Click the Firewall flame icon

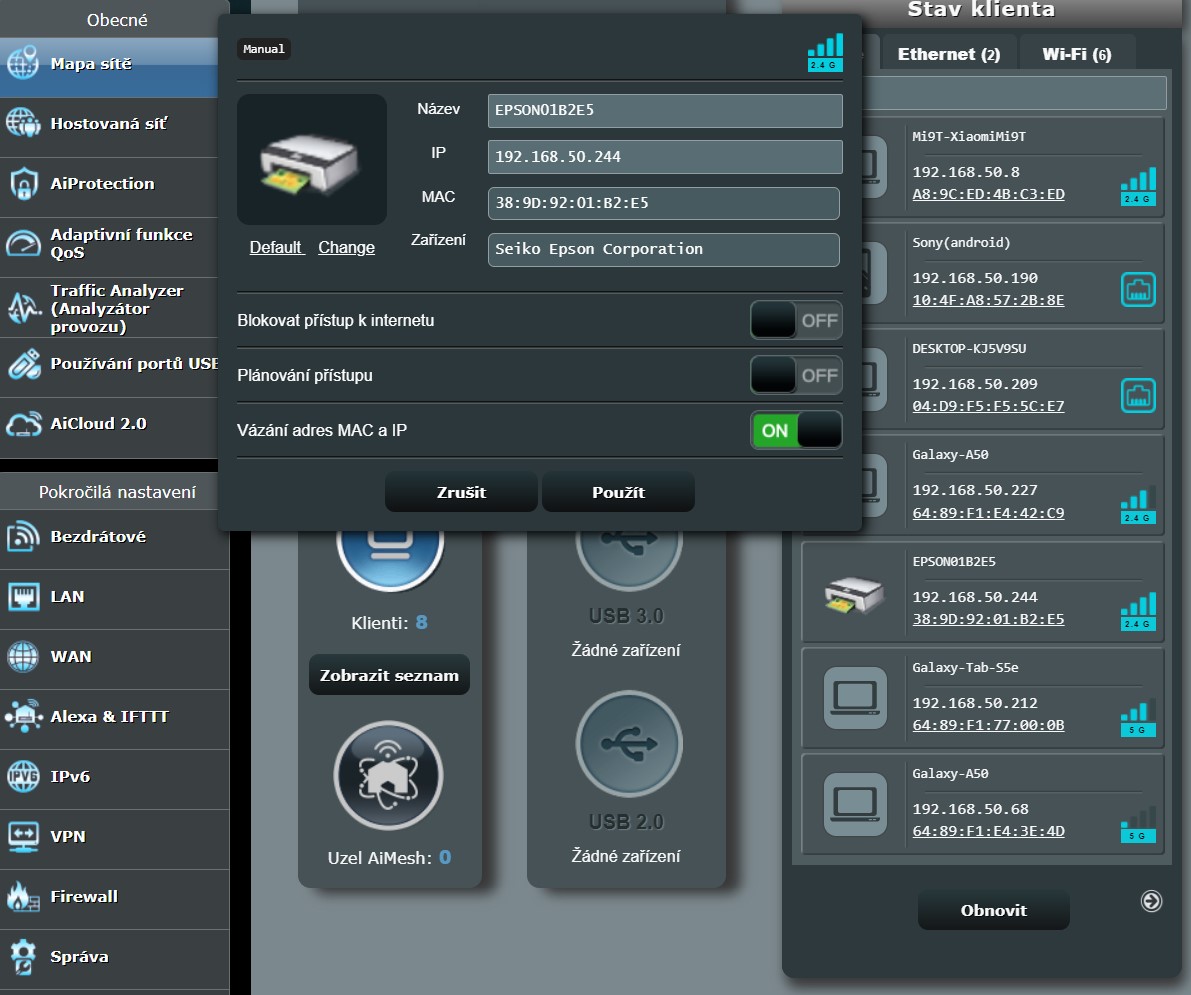tap(23, 897)
